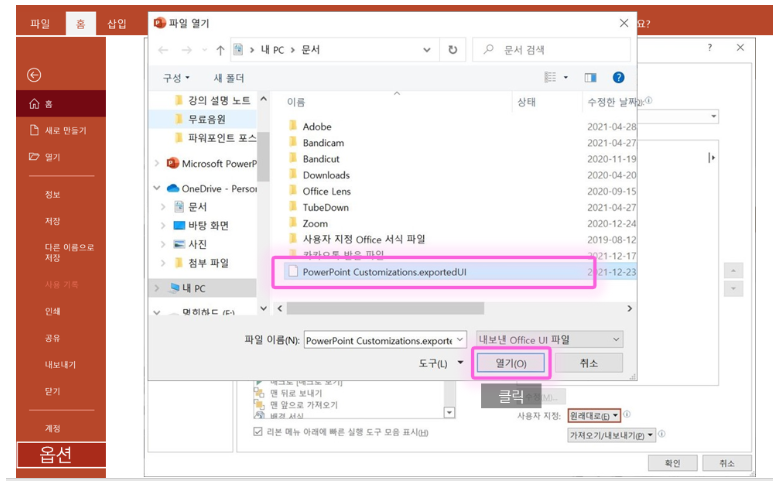The width and height of the screenshot is (773, 481).
Task: Go back using the backstage back arrow
Action: coord(34,75)
